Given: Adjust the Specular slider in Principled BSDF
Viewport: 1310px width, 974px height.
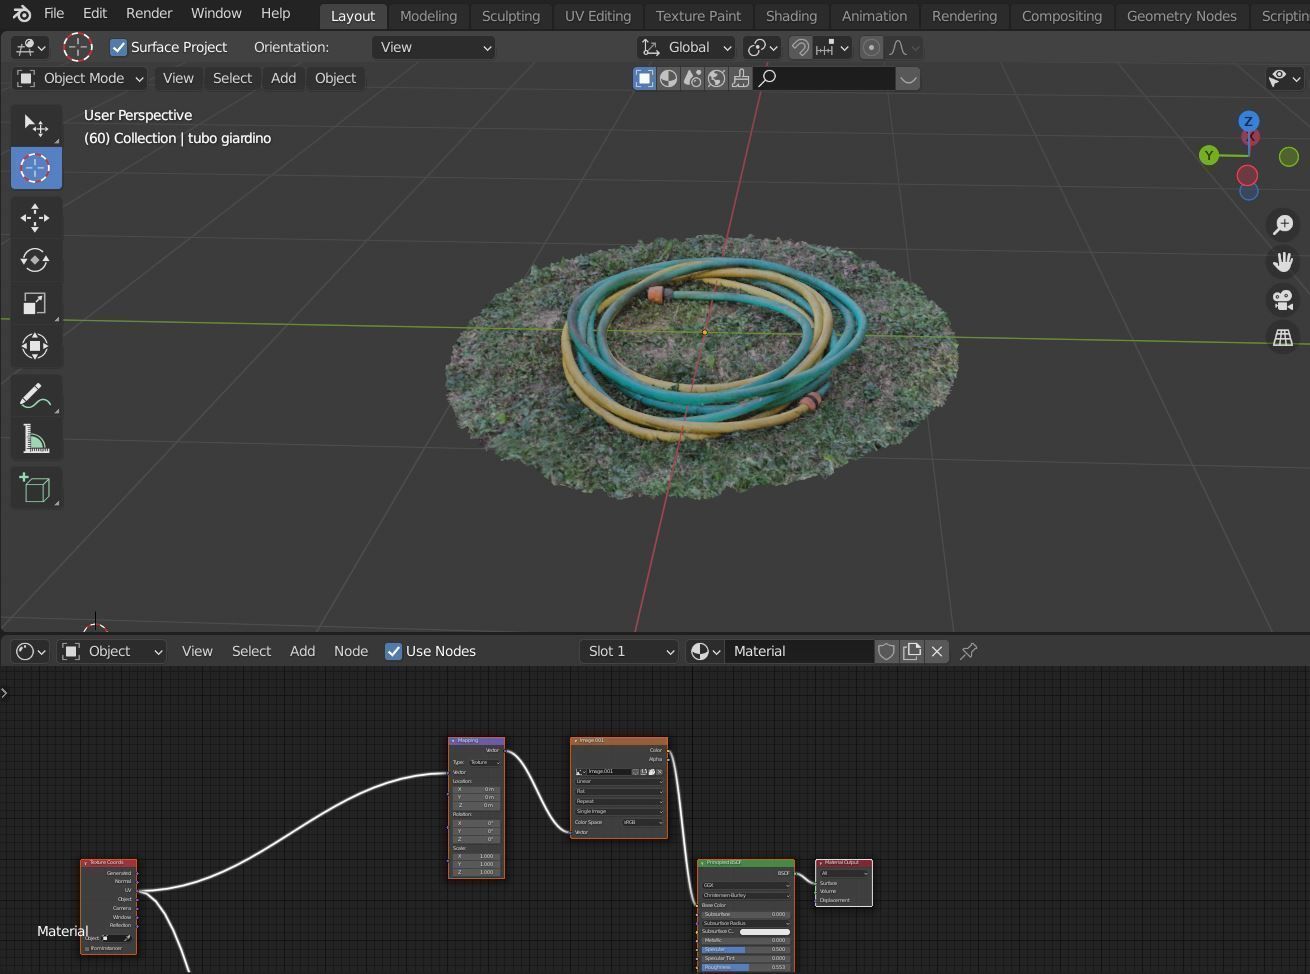Looking at the screenshot, I should [x=745, y=949].
